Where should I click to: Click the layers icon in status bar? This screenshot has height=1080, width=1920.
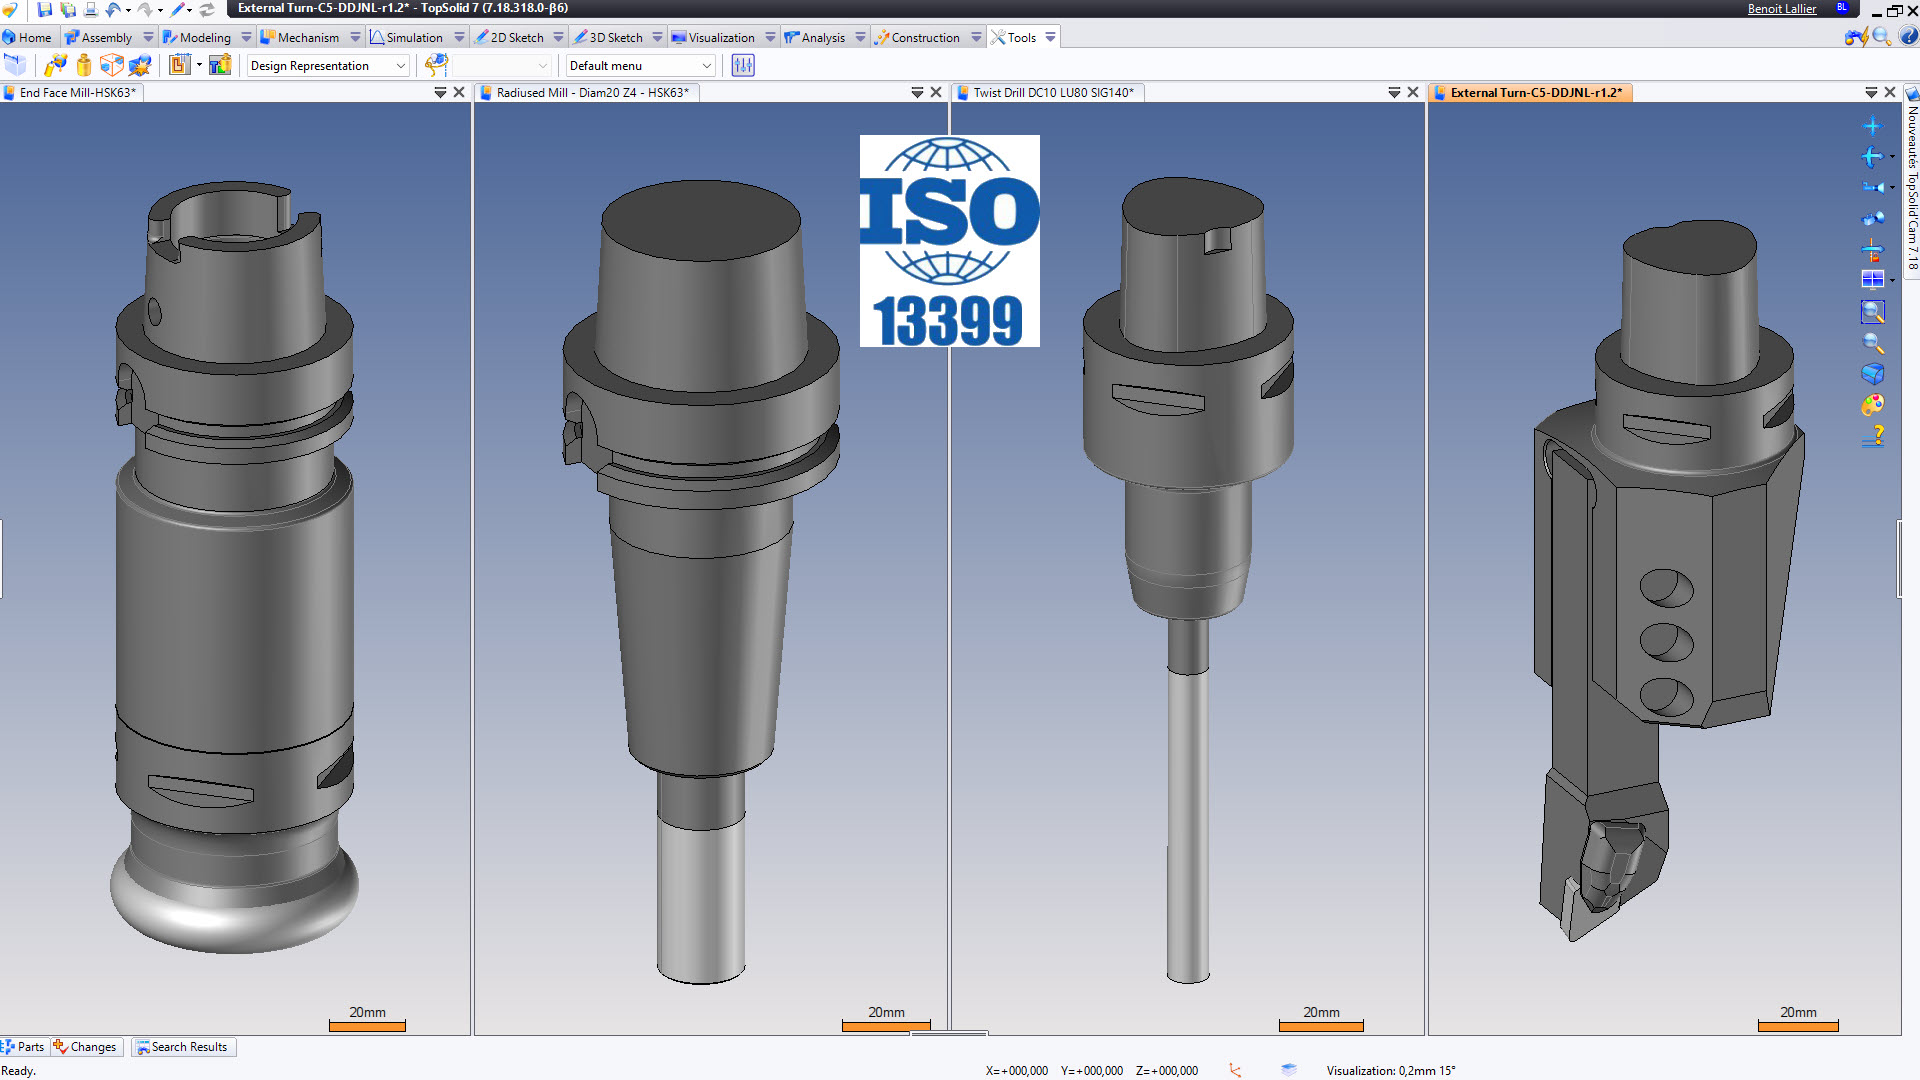(1289, 1070)
